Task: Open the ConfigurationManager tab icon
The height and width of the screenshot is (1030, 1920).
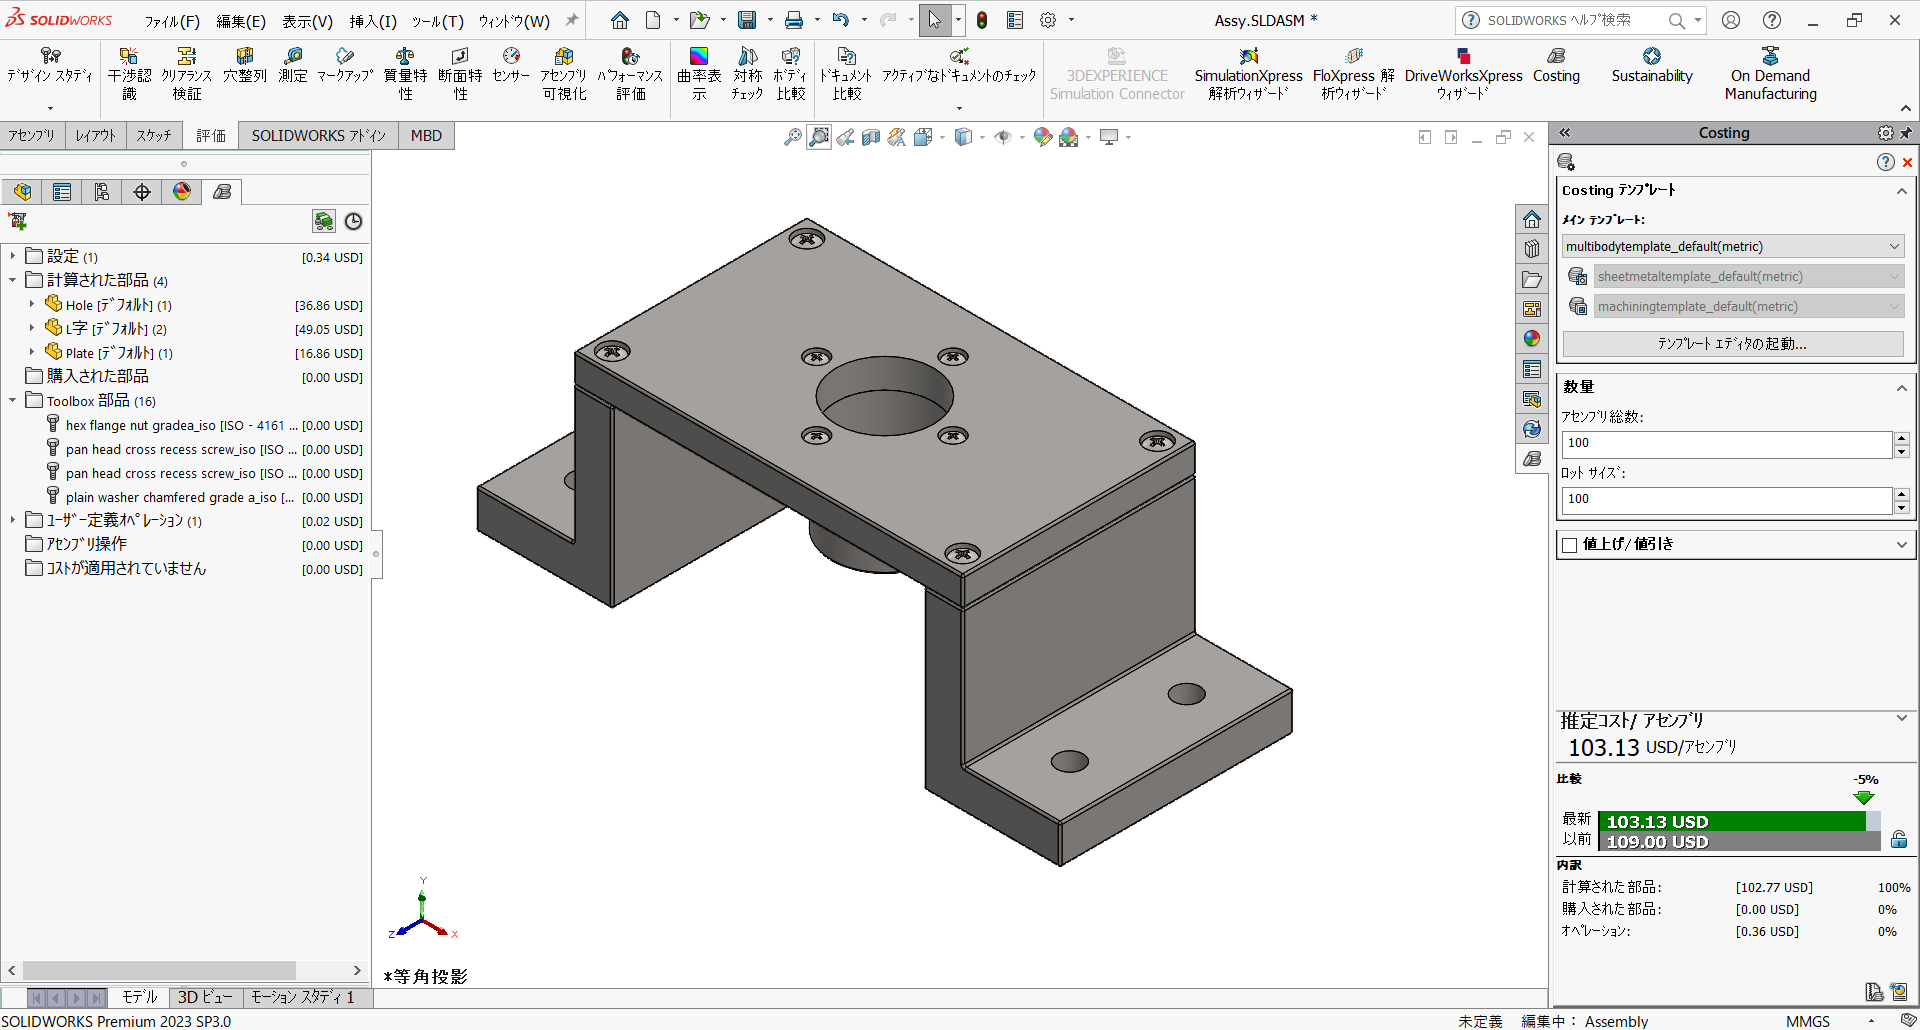Action: [x=102, y=192]
